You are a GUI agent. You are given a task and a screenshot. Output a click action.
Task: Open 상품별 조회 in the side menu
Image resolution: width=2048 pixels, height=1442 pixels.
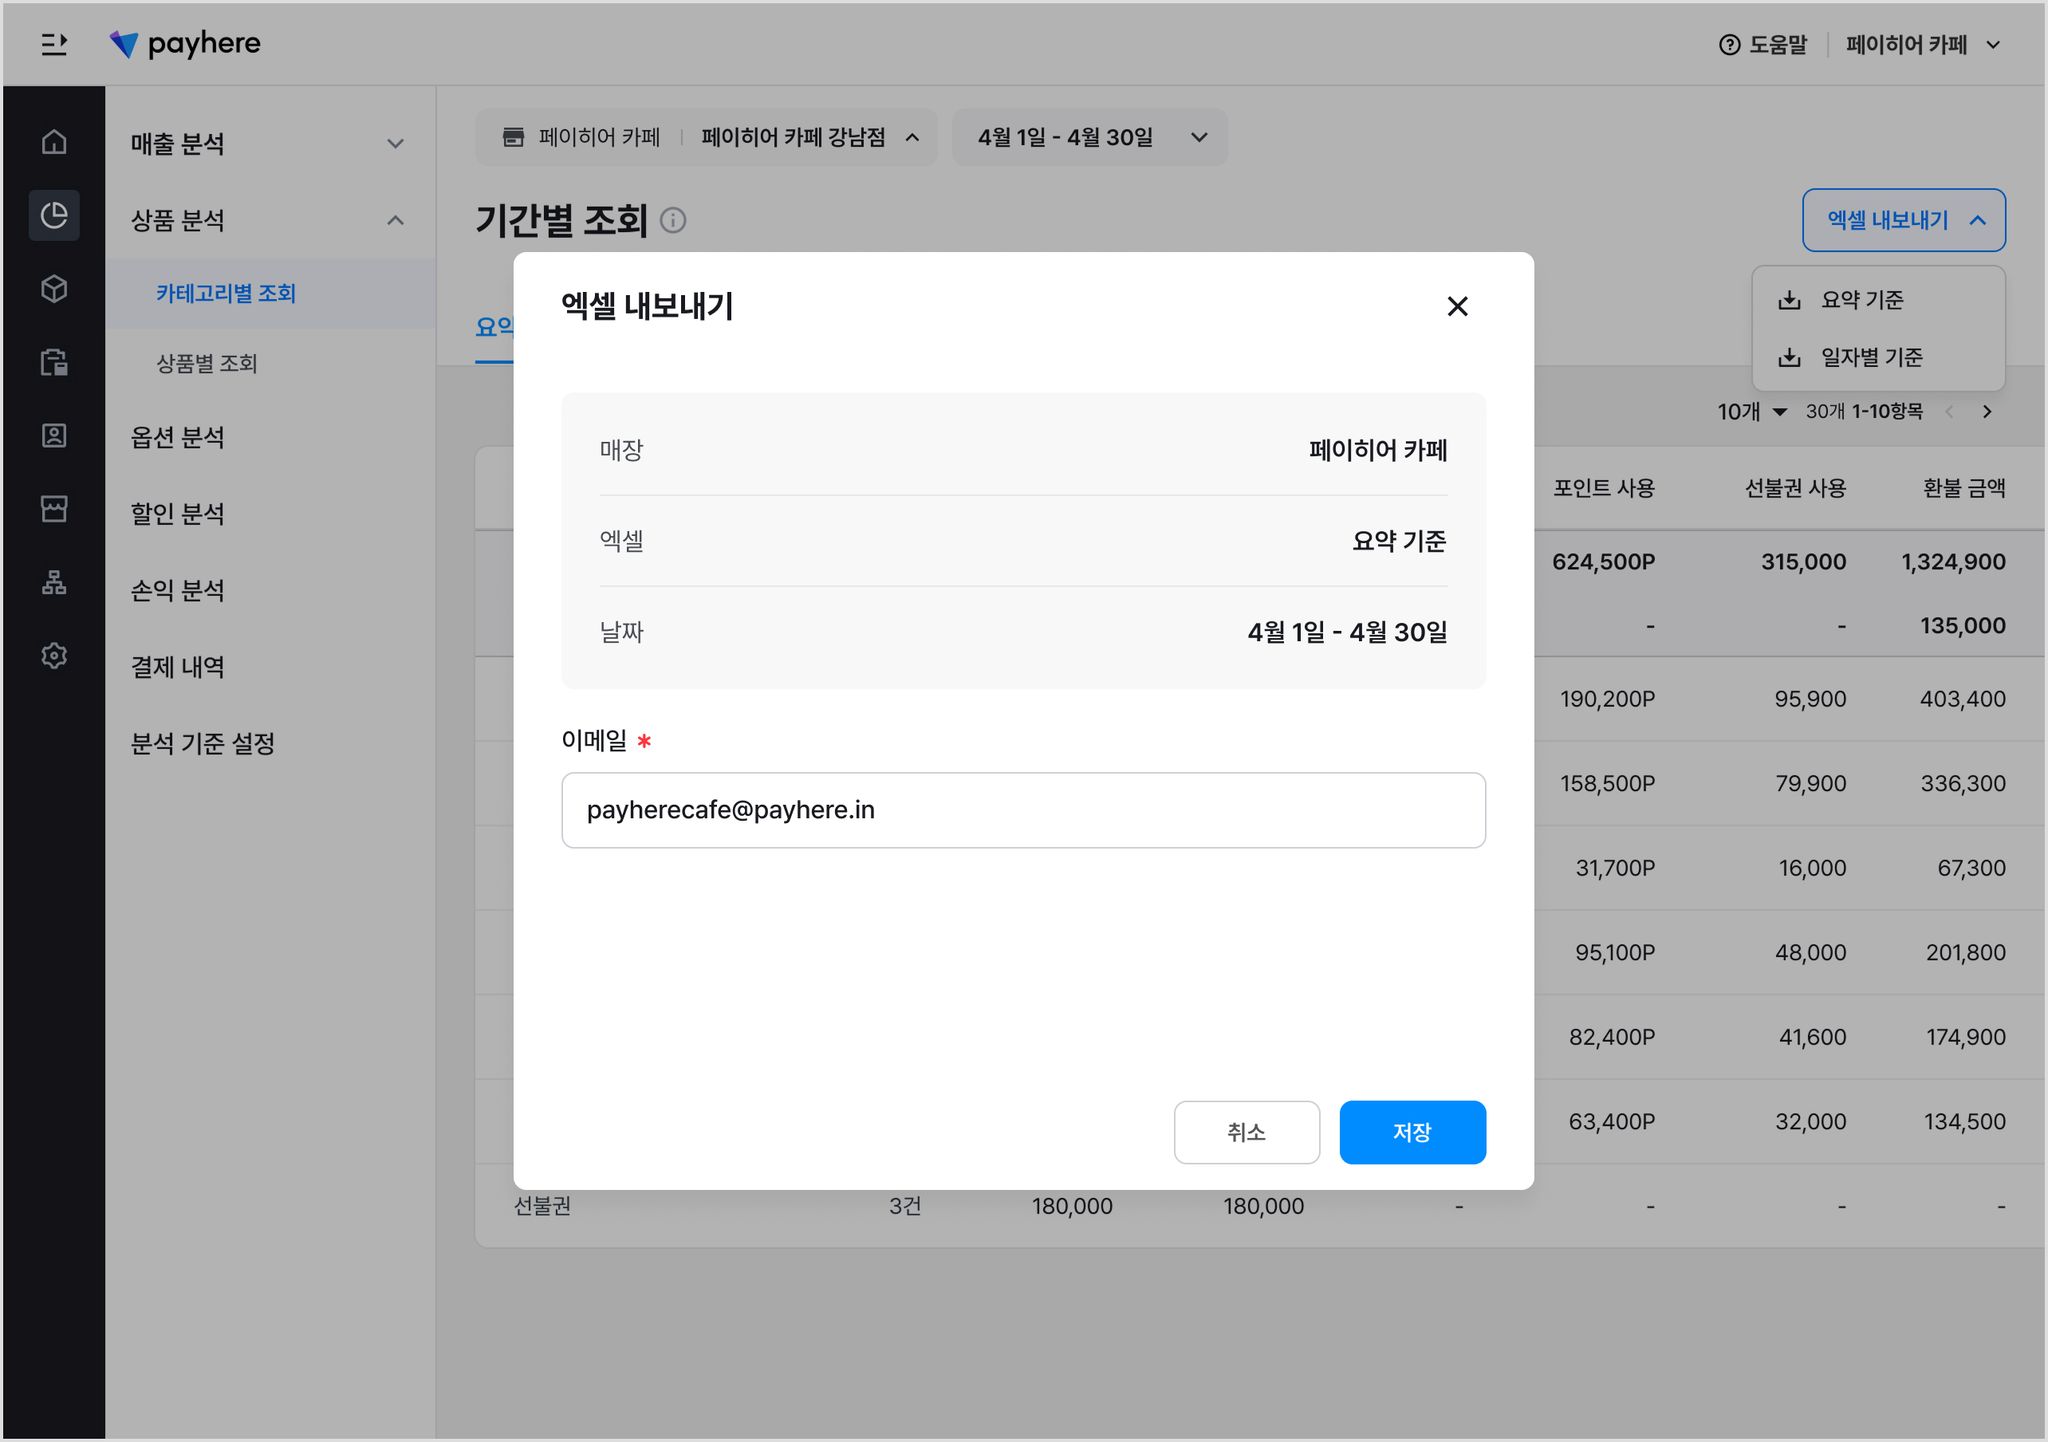coord(270,363)
